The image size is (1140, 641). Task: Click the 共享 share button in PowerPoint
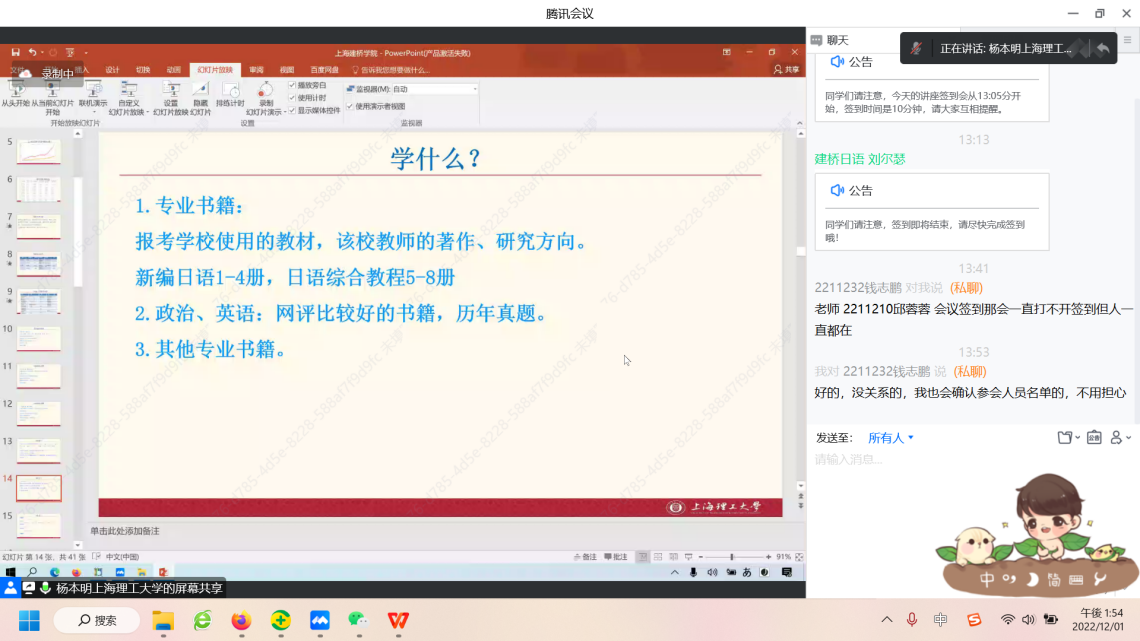pyautogui.click(x=786, y=70)
